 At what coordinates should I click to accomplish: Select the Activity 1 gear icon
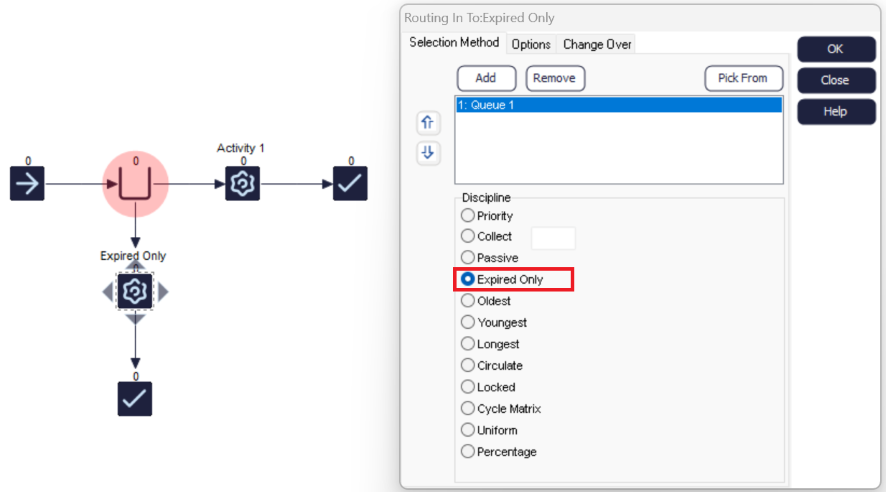tap(242, 183)
